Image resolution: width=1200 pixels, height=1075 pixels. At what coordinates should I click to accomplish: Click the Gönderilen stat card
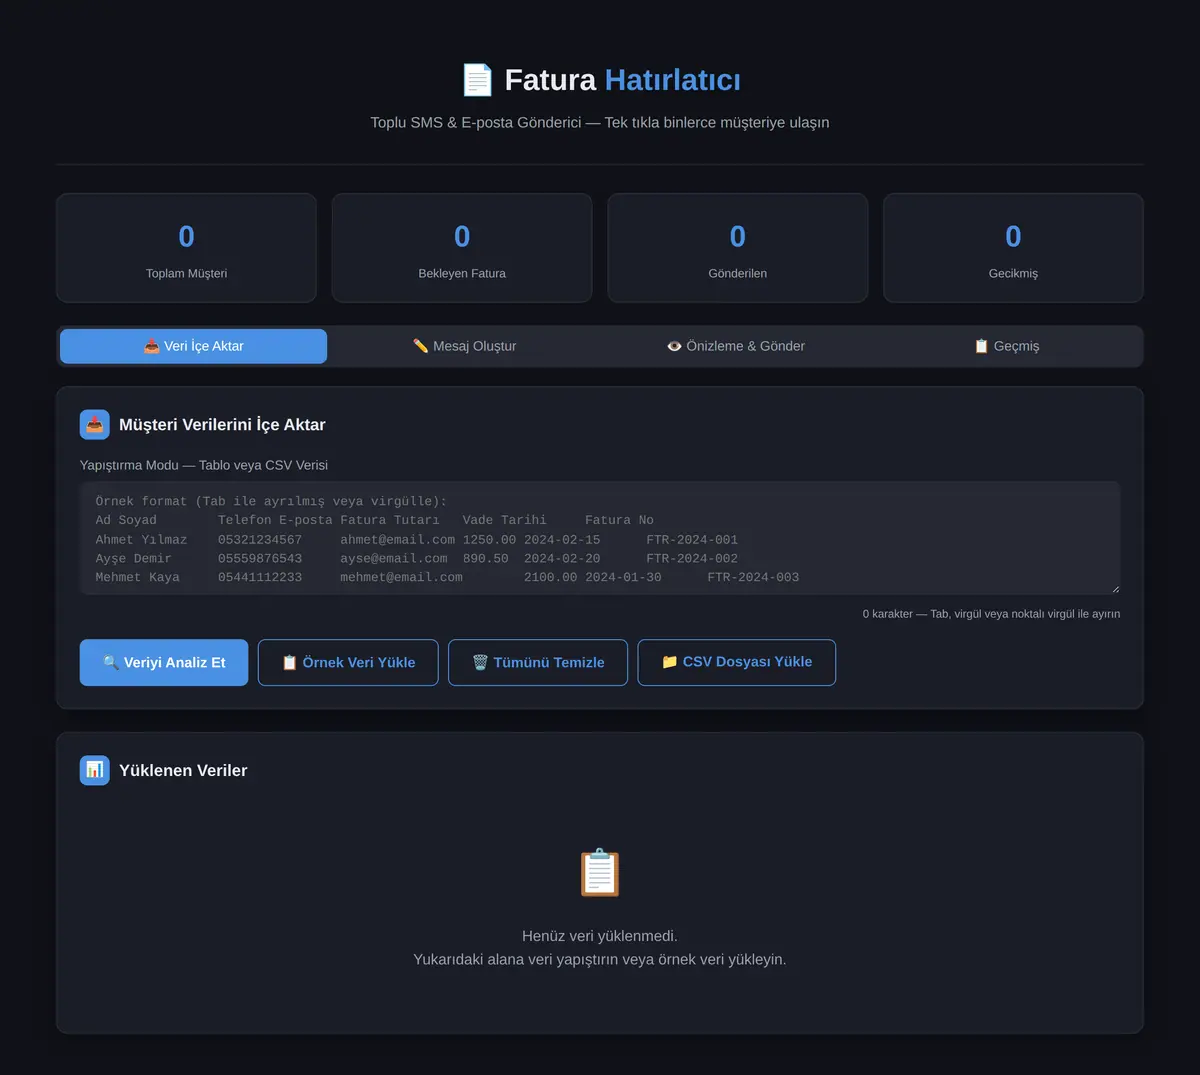click(738, 248)
